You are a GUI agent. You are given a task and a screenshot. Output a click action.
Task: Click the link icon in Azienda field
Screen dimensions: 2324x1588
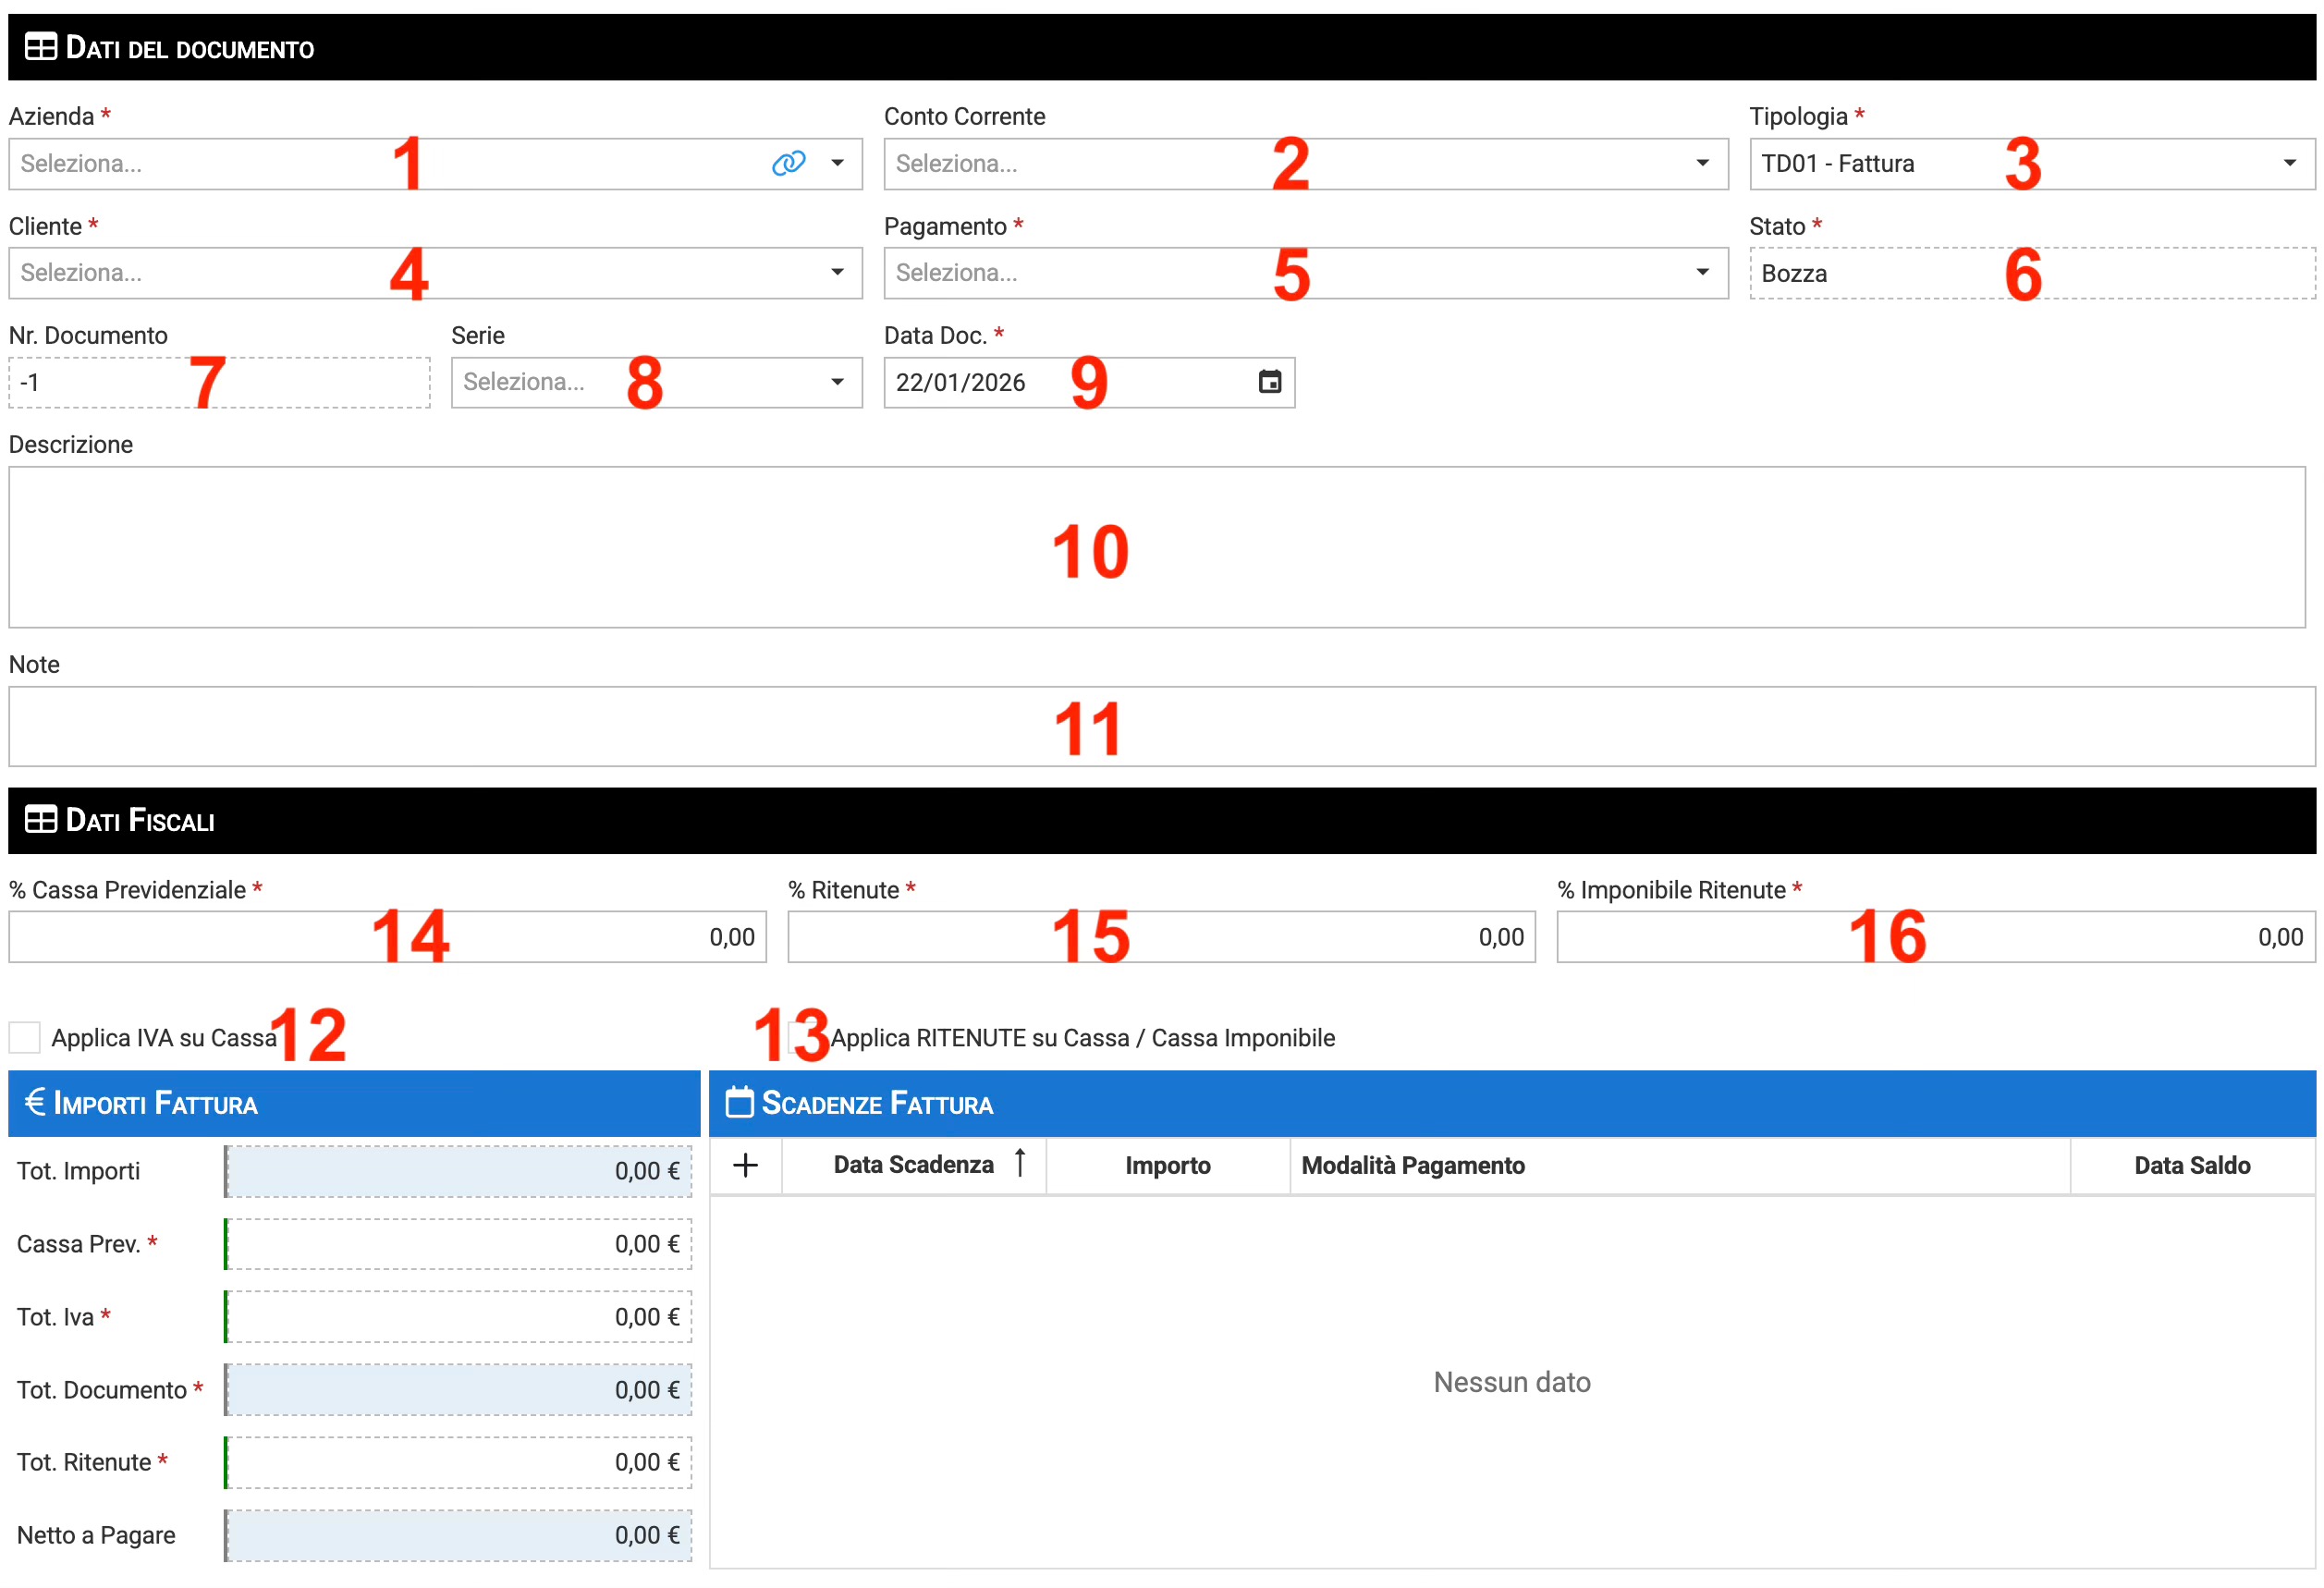(x=788, y=163)
